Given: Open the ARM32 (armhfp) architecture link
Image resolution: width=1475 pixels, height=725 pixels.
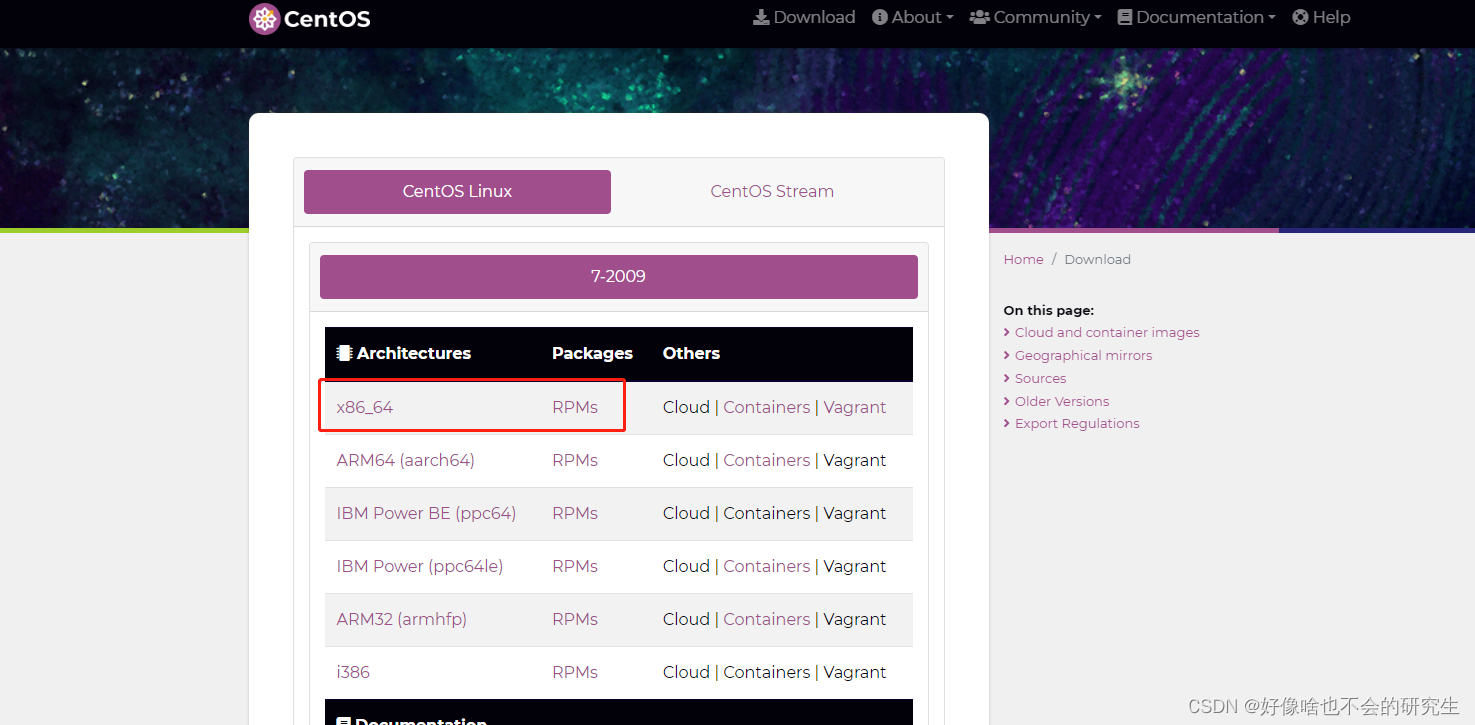Looking at the screenshot, I should pos(402,619).
